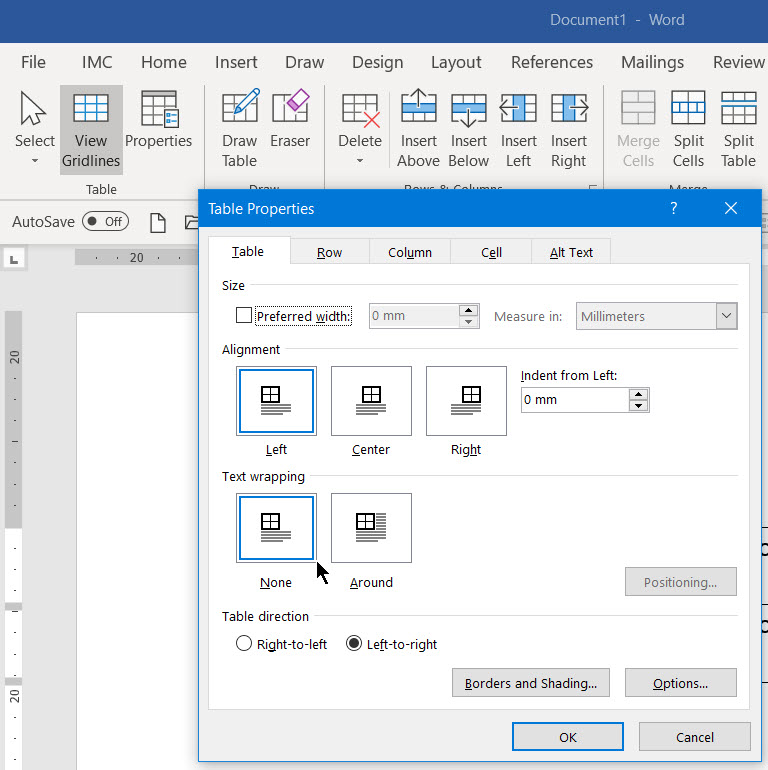Switch to the Alt Text tab

coord(571,252)
